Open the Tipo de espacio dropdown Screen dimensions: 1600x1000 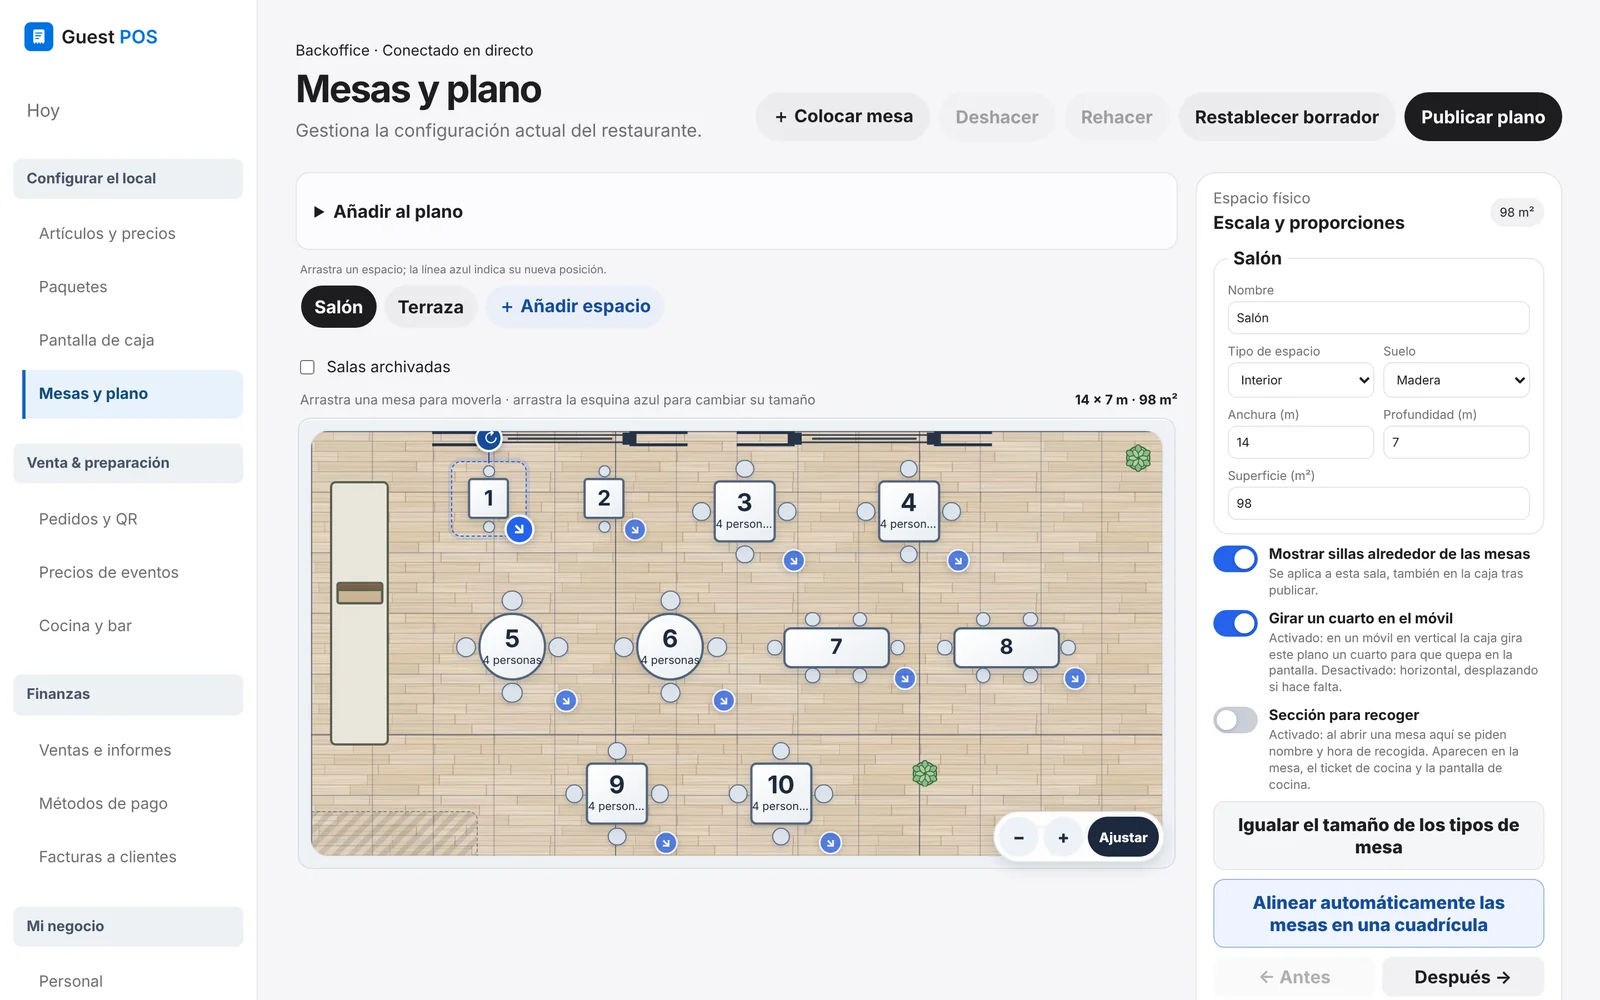(x=1301, y=380)
